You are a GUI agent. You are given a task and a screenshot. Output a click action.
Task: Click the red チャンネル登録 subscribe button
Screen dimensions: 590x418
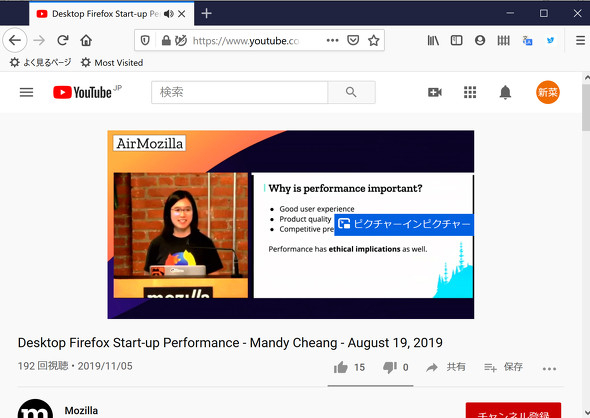[x=513, y=410]
